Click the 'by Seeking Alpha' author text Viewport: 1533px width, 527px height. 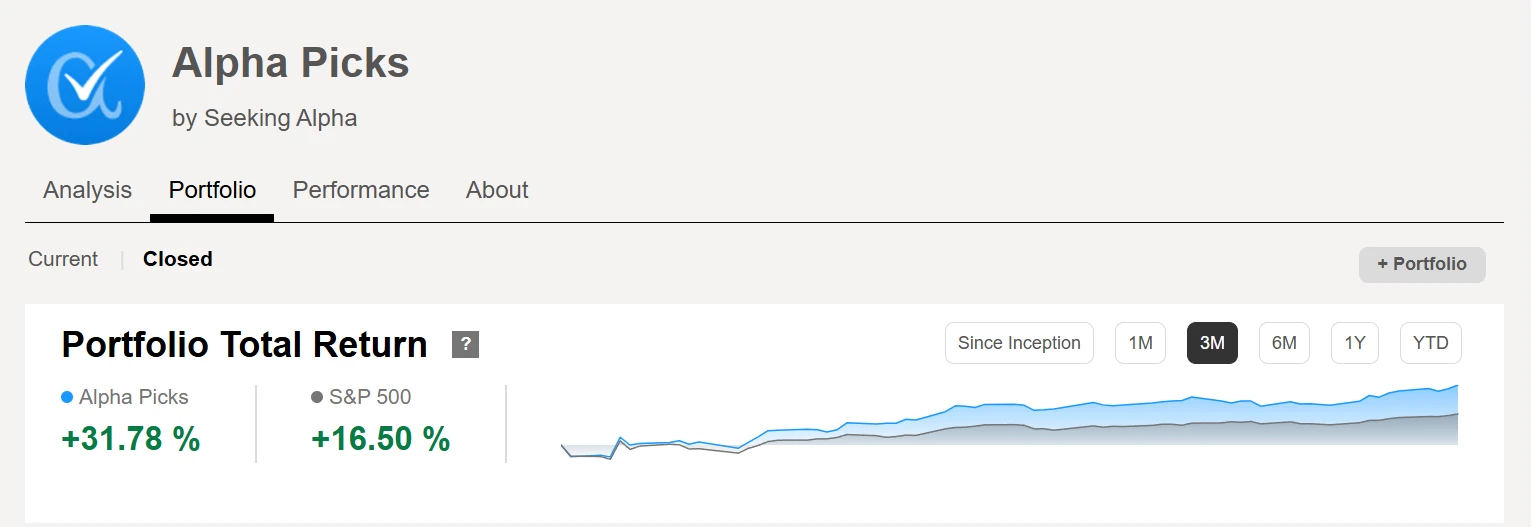(x=264, y=118)
